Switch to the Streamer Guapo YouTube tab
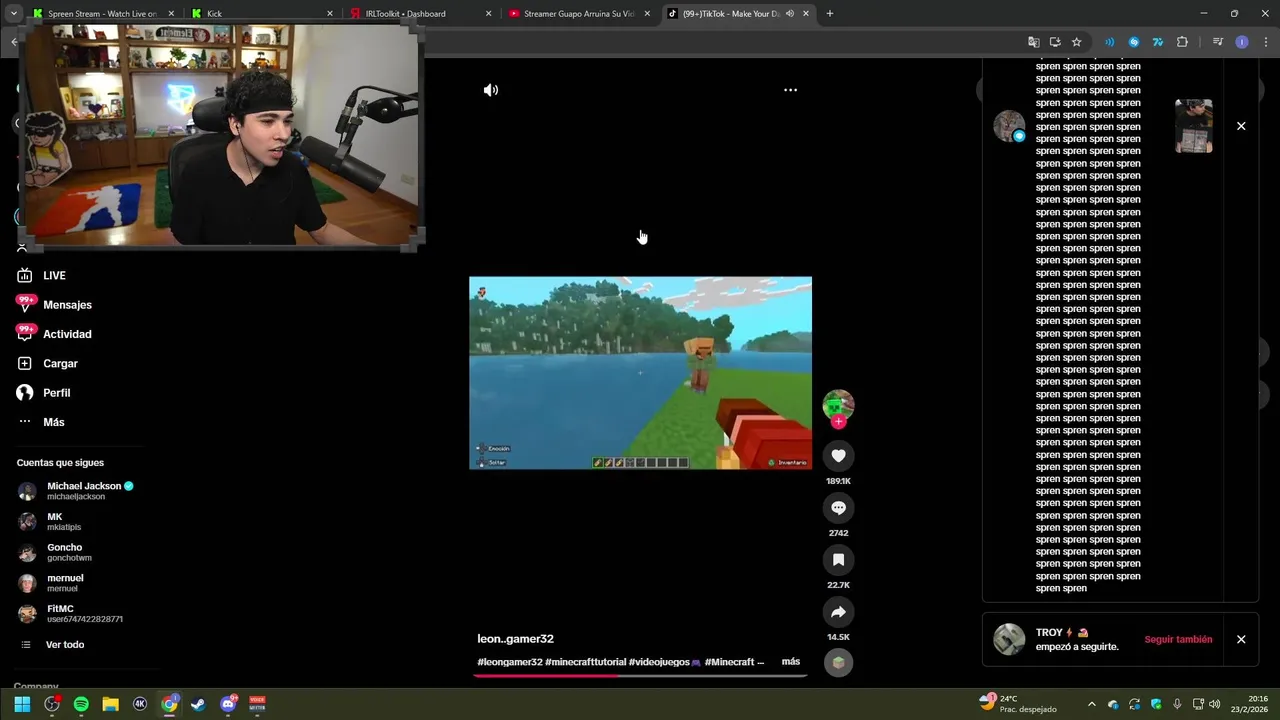The image size is (1280, 720). (x=580, y=14)
